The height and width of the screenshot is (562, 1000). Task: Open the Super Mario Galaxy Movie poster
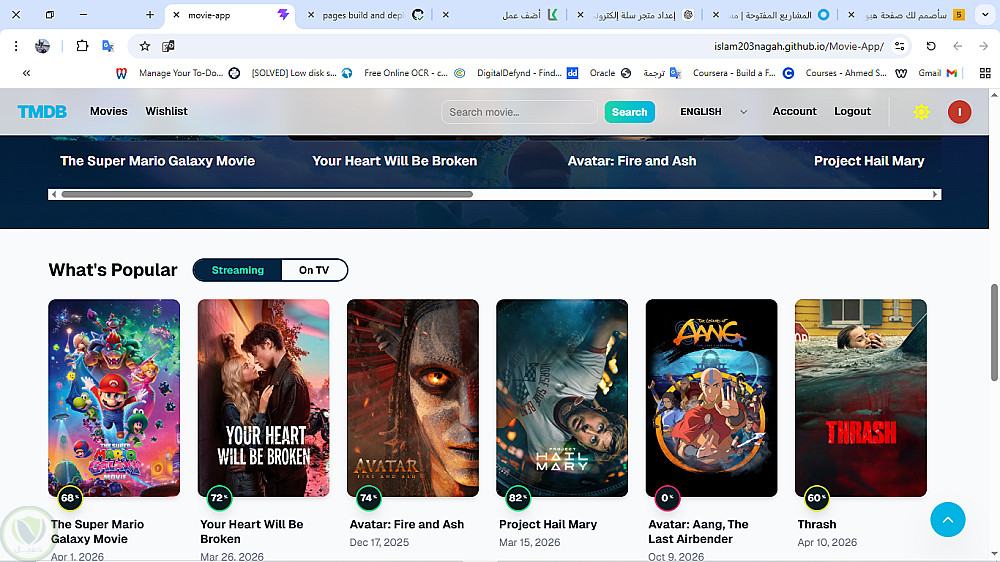(114, 398)
